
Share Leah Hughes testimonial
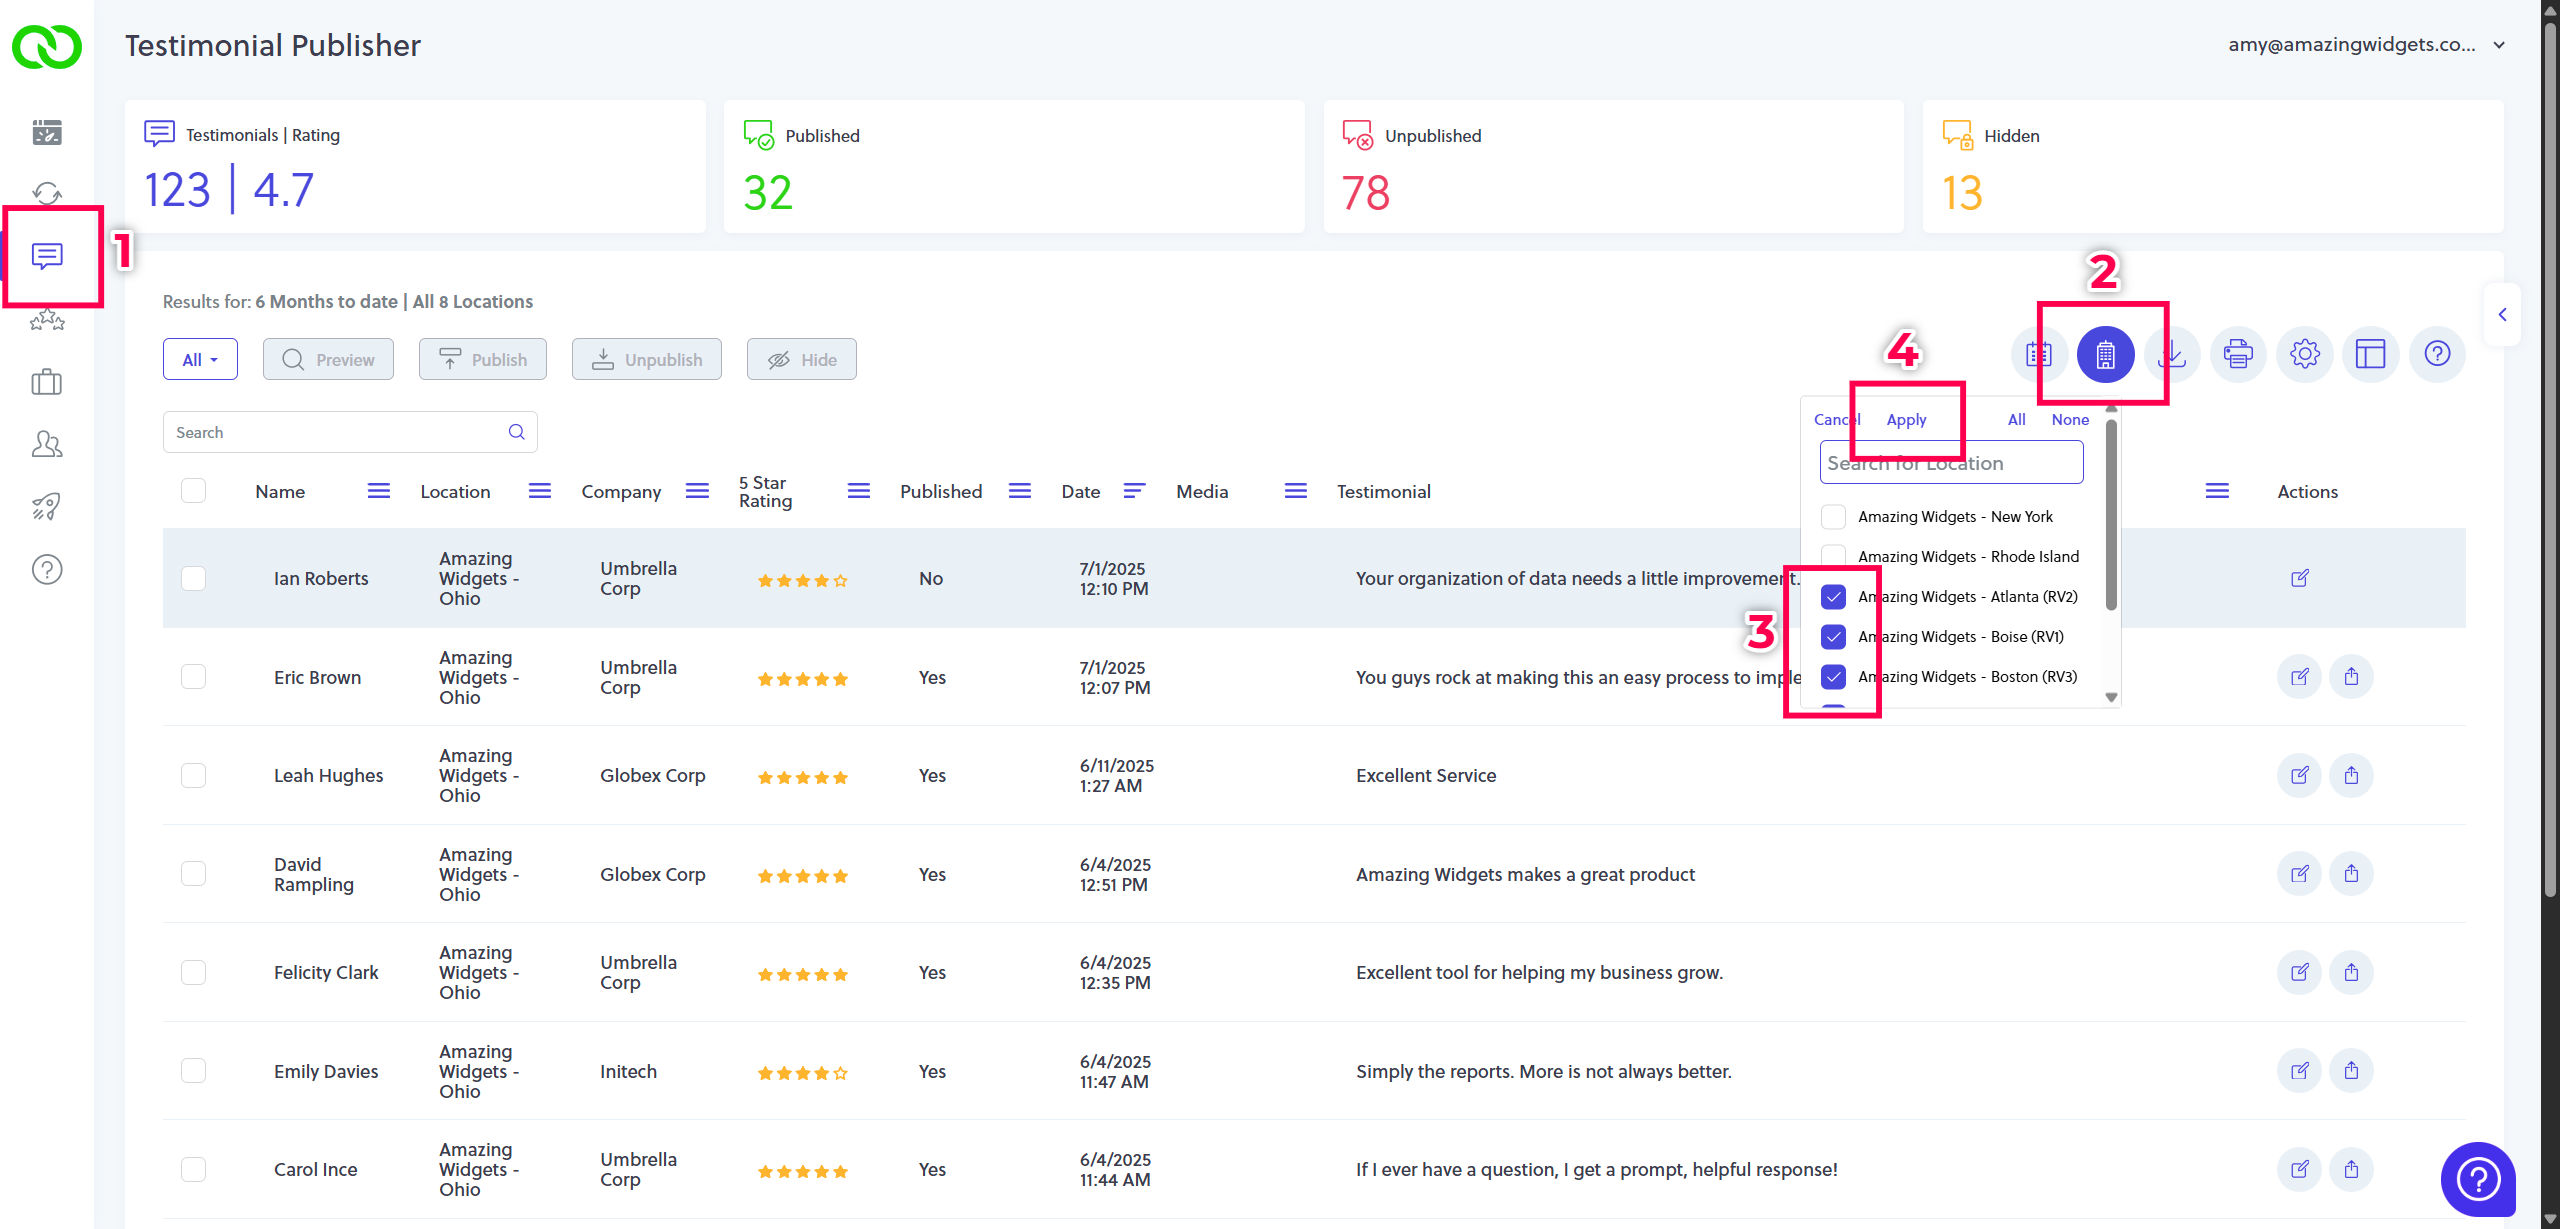pos(2351,776)
